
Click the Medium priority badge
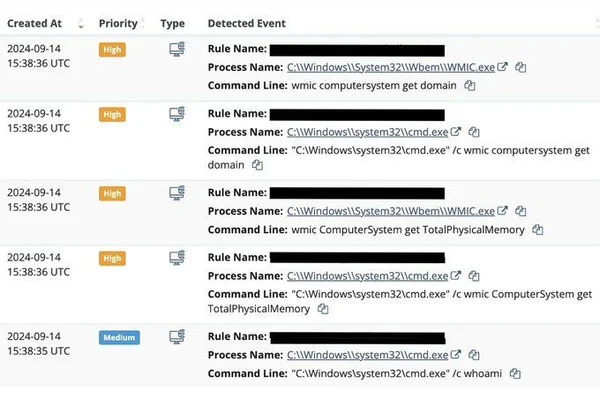tap(119, 337)
